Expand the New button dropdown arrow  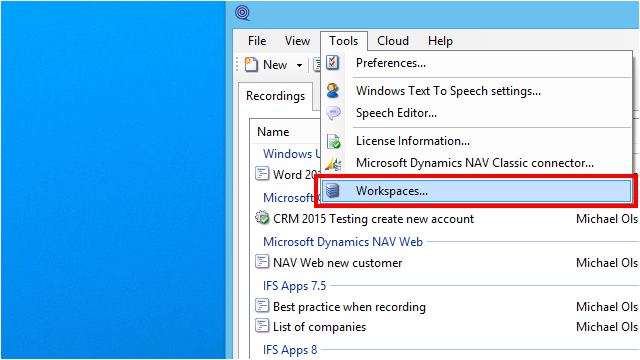(299, 65)
